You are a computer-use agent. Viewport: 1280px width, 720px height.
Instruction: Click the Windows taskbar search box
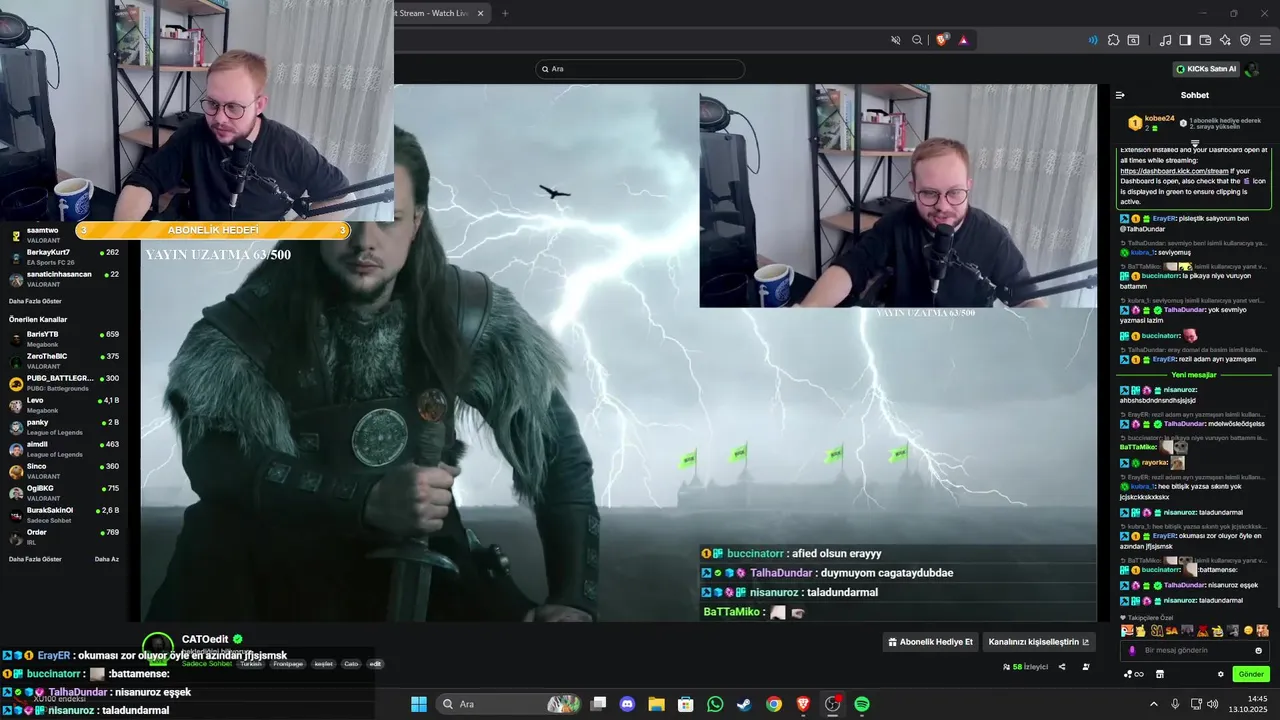click(508, 704)
